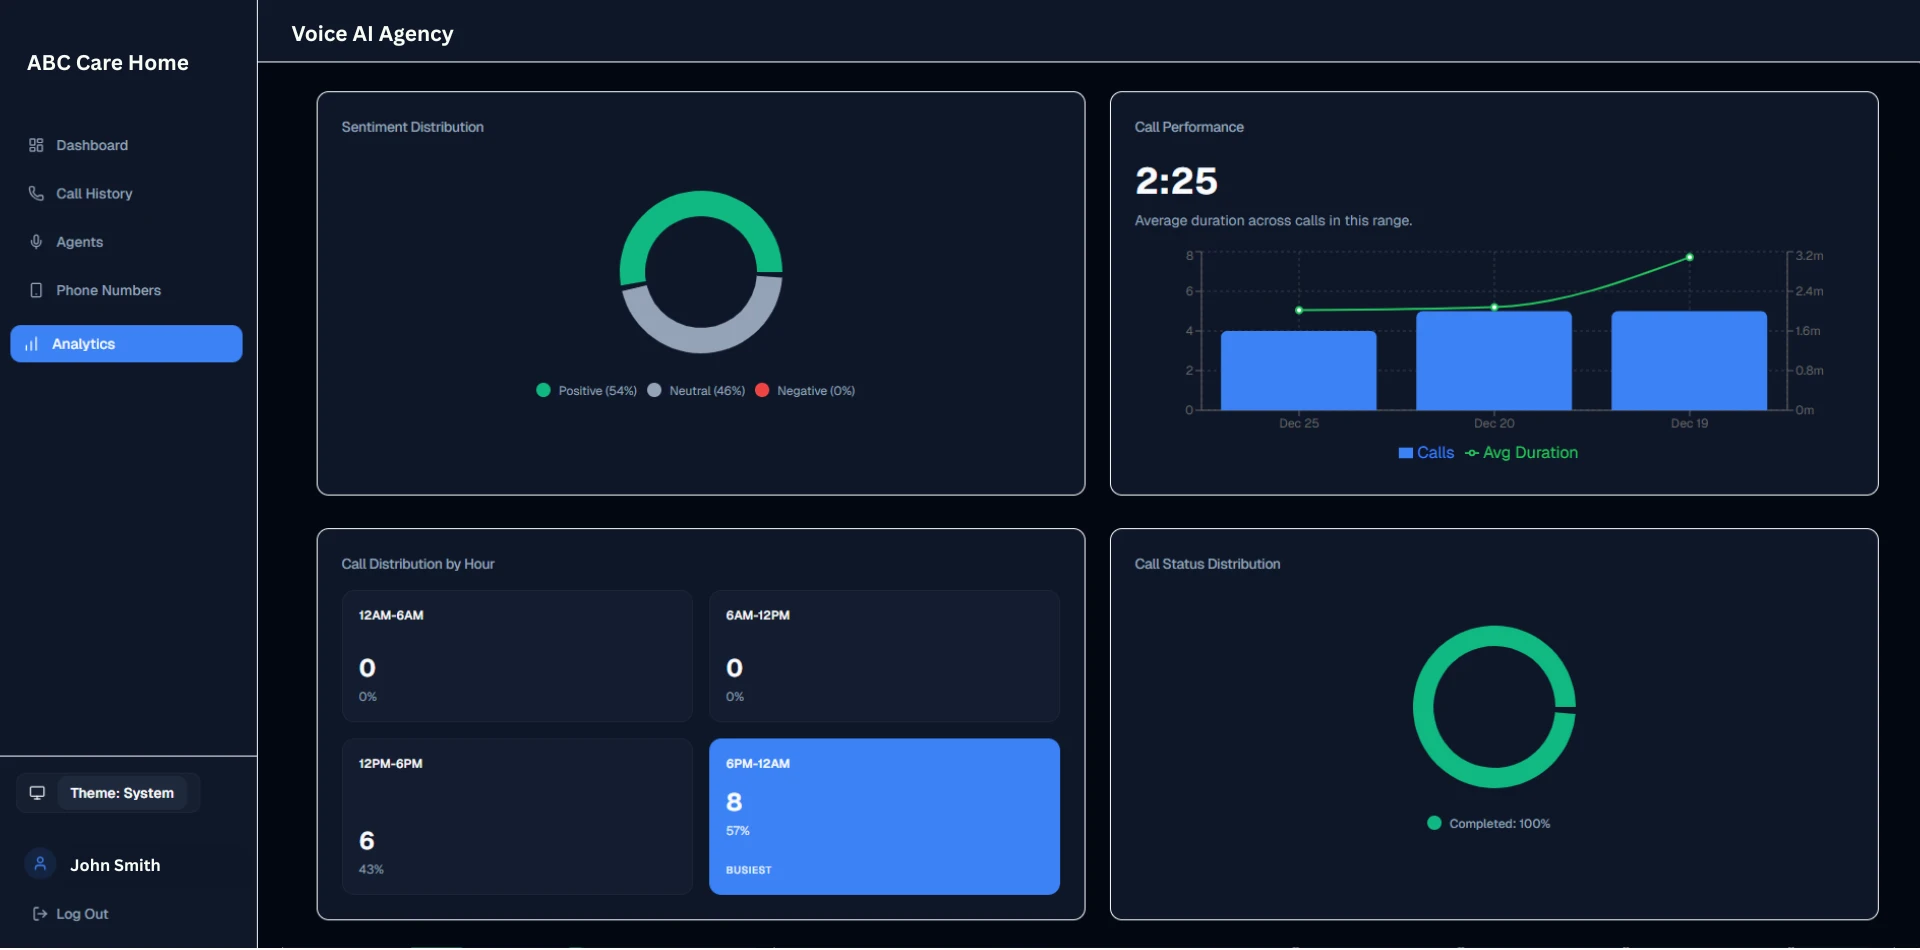Click the Dec 25 calls bar
Viewport: 1920px width, 950px height.
[1298, 371]
